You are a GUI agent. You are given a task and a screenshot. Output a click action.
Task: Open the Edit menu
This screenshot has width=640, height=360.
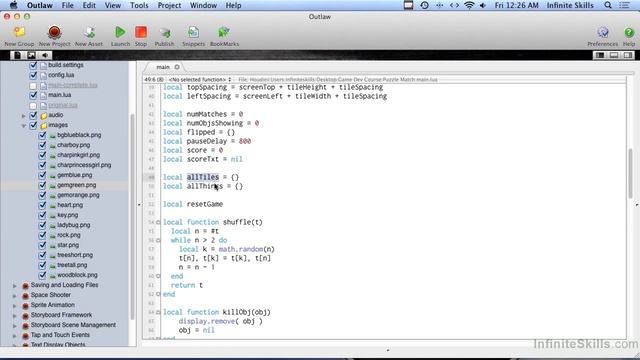click(89, 5)
